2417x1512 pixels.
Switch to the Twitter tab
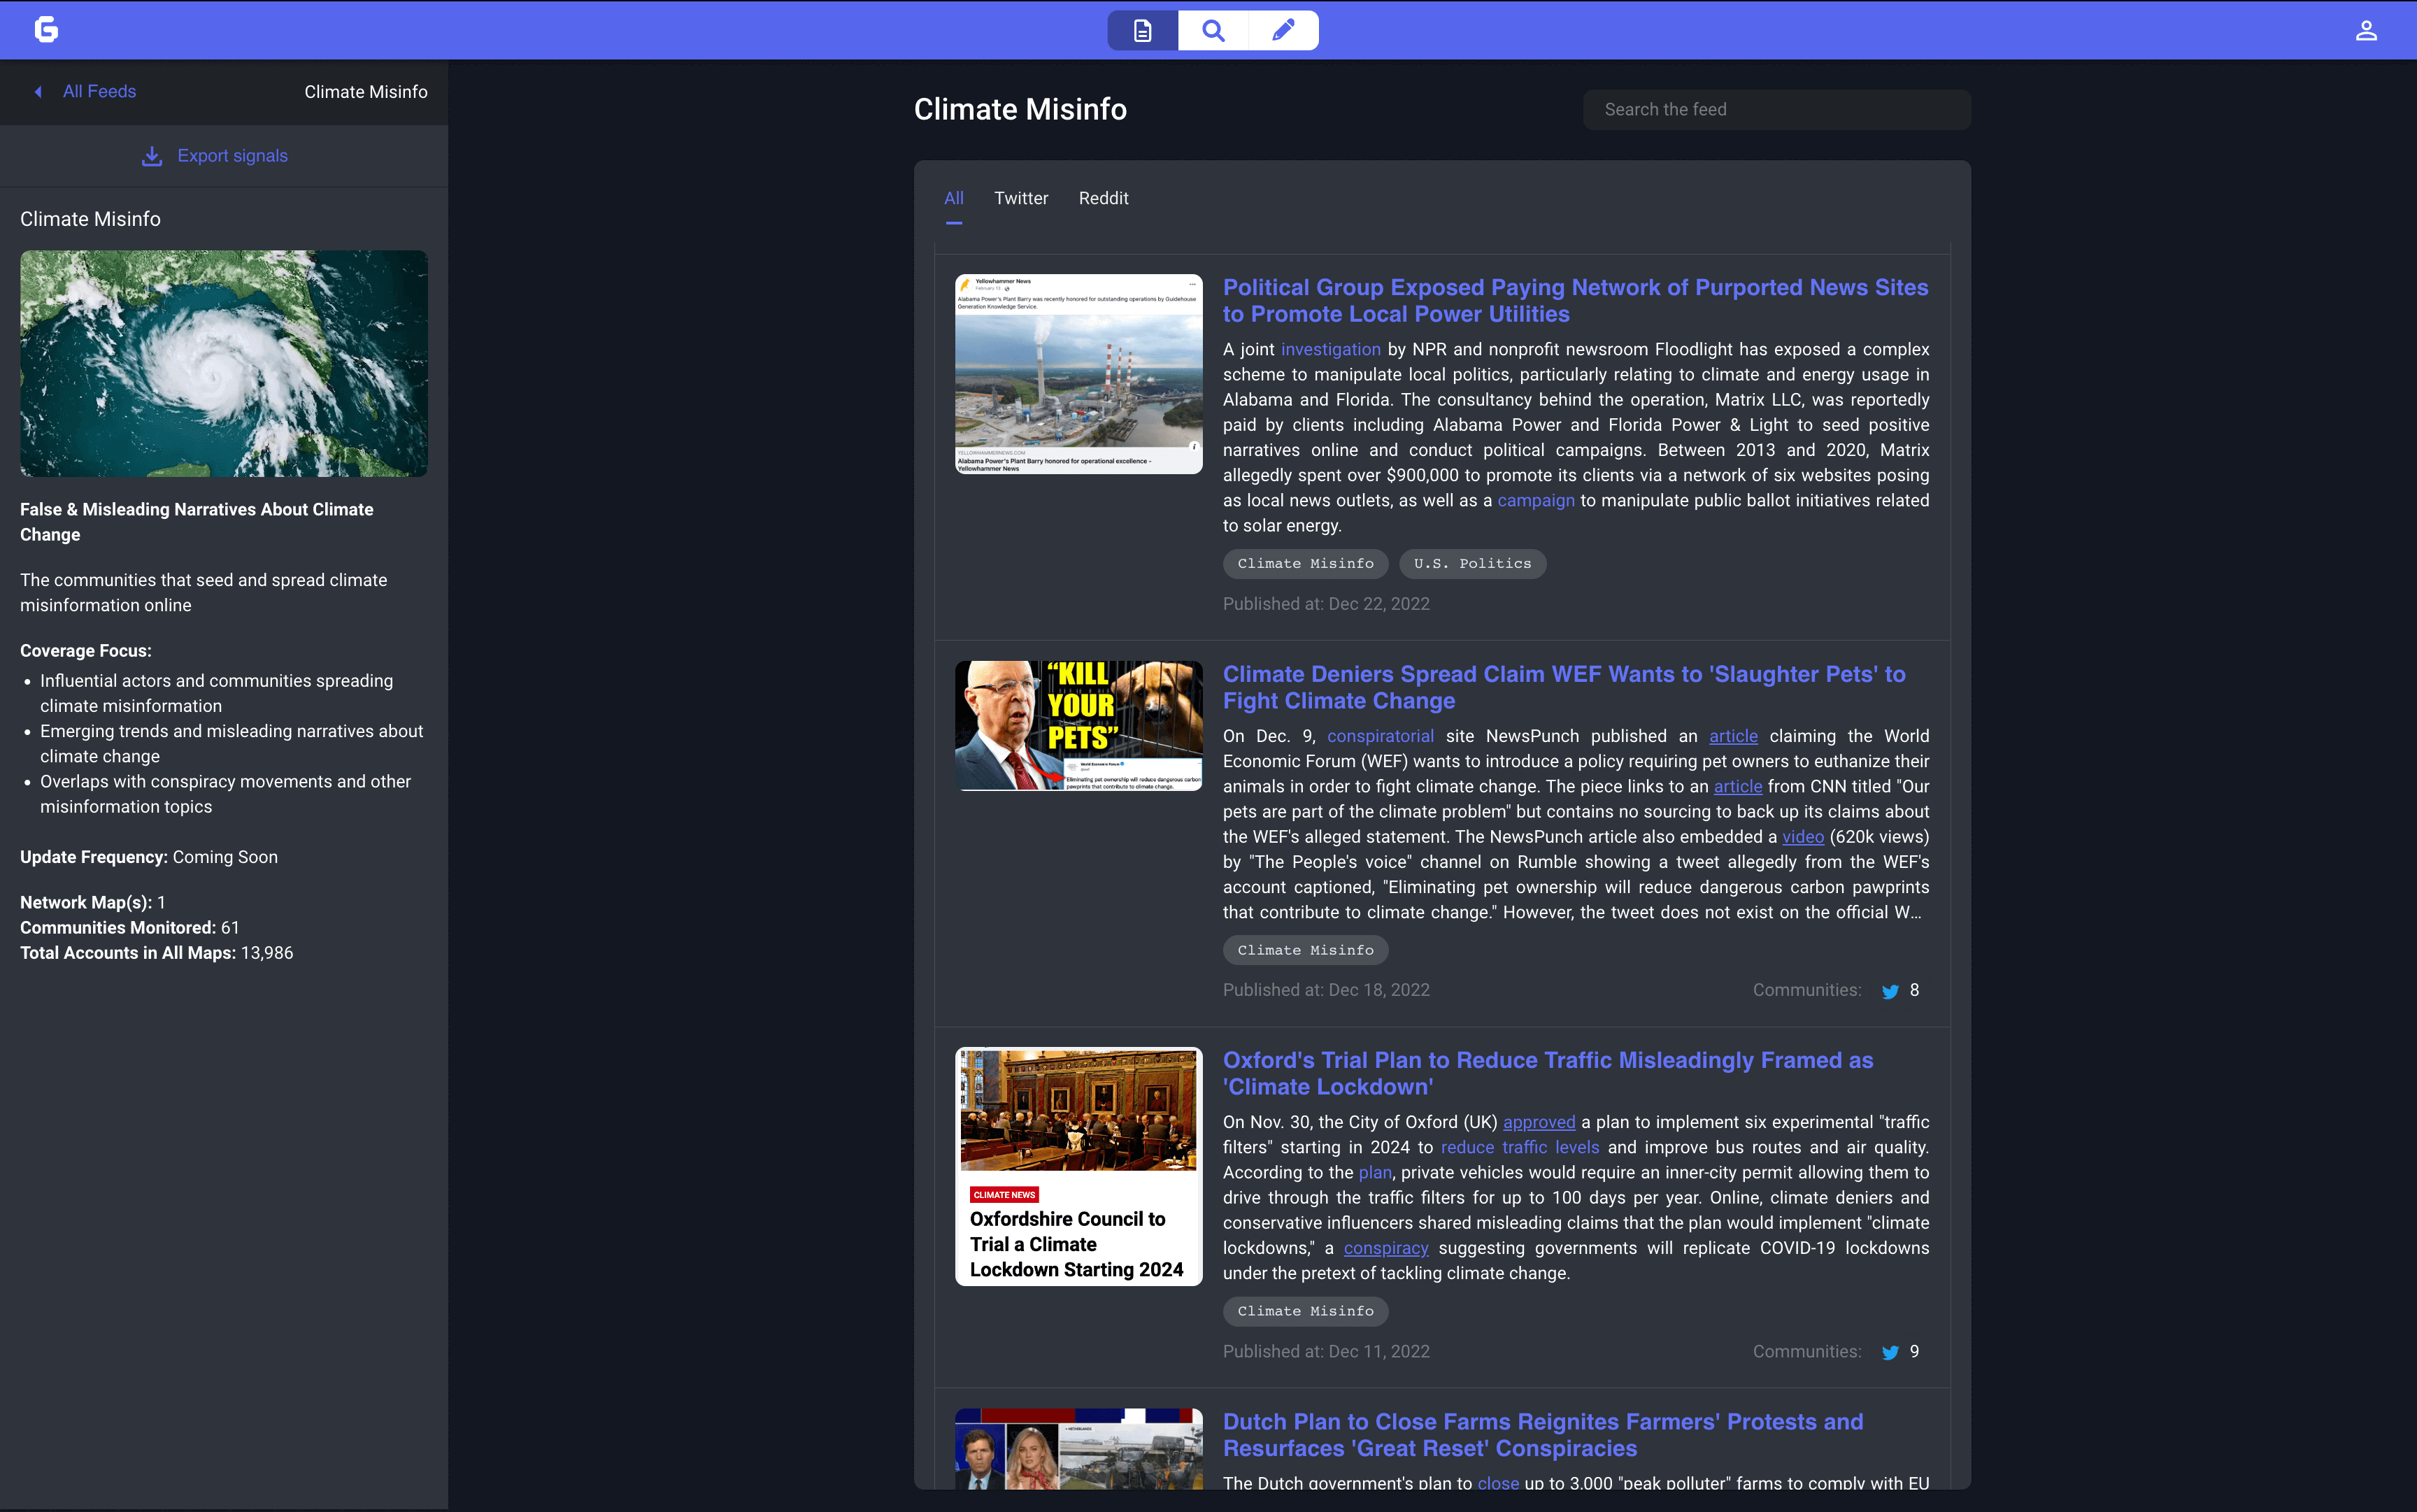(x=1021, y=198)
